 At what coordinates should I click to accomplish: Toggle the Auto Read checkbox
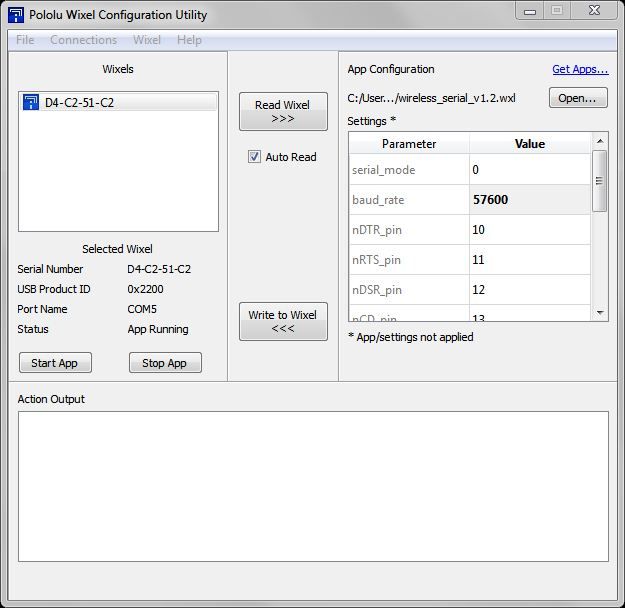[x=254, y=156]
